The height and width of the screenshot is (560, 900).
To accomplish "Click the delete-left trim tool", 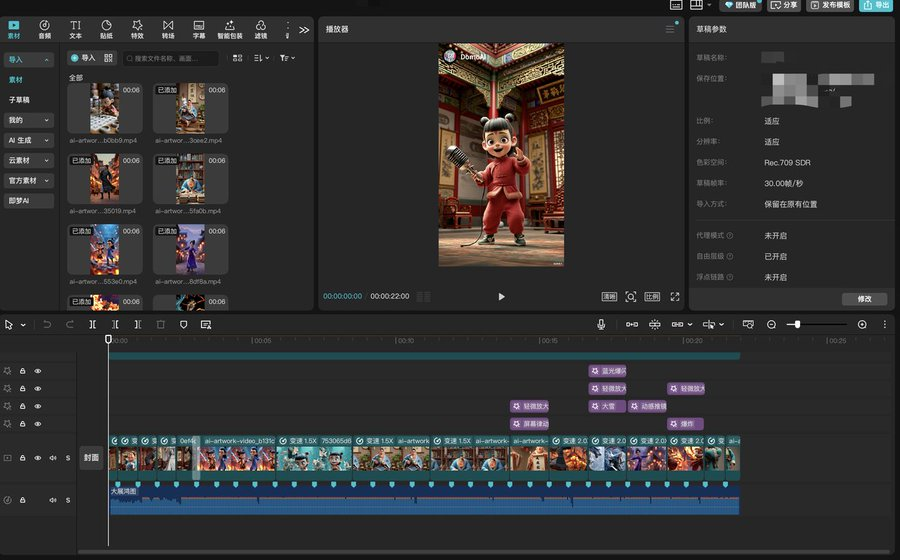I will [115, 325].
